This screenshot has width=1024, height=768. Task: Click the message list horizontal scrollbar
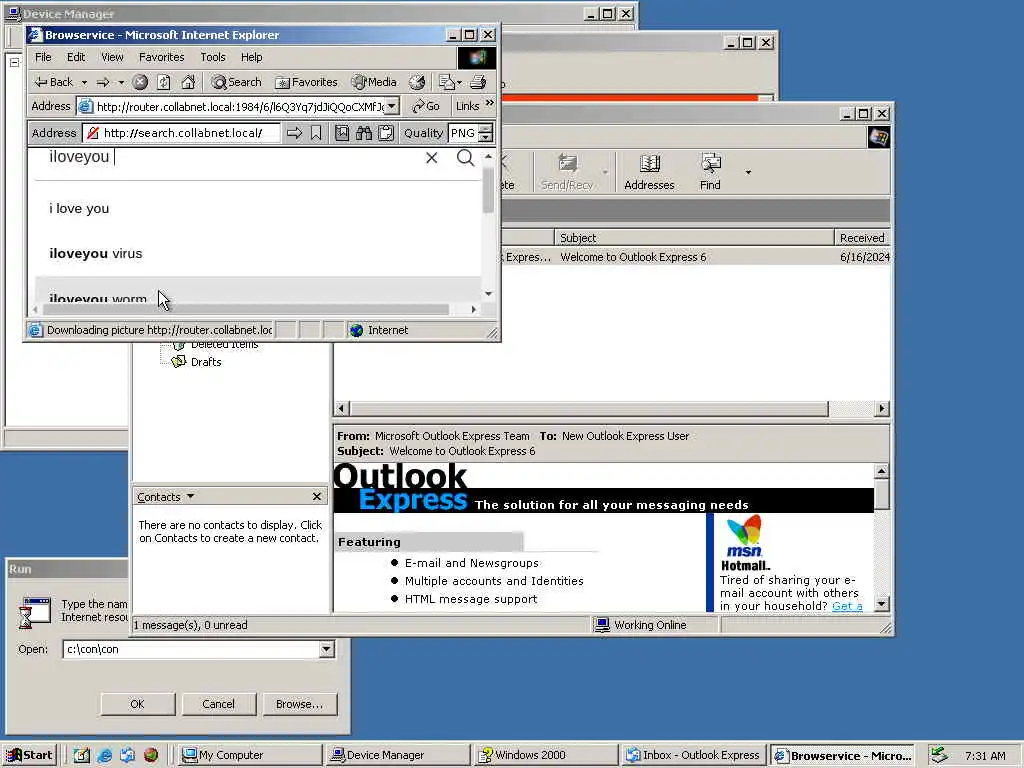[x=589, y=409]
